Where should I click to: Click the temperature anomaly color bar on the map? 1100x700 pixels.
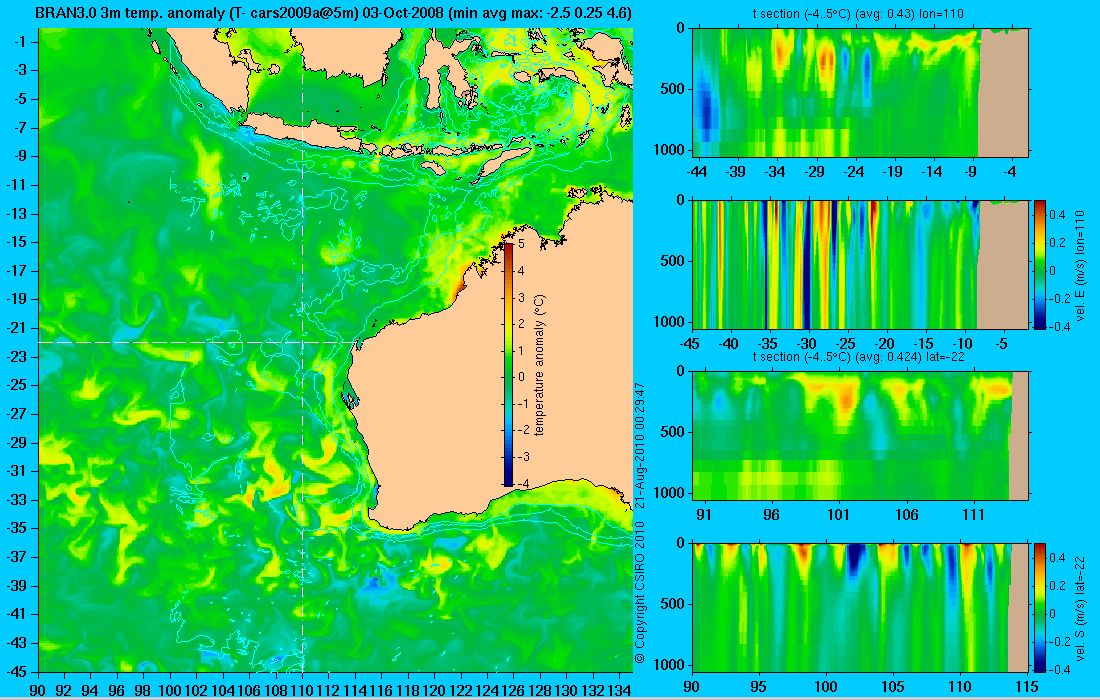(508, 364)
